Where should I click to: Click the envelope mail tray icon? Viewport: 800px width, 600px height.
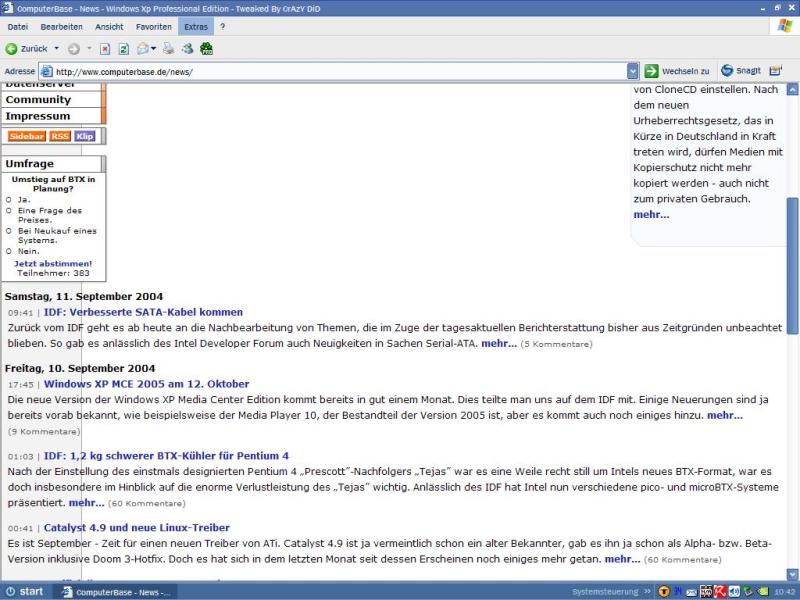[691, 592]
